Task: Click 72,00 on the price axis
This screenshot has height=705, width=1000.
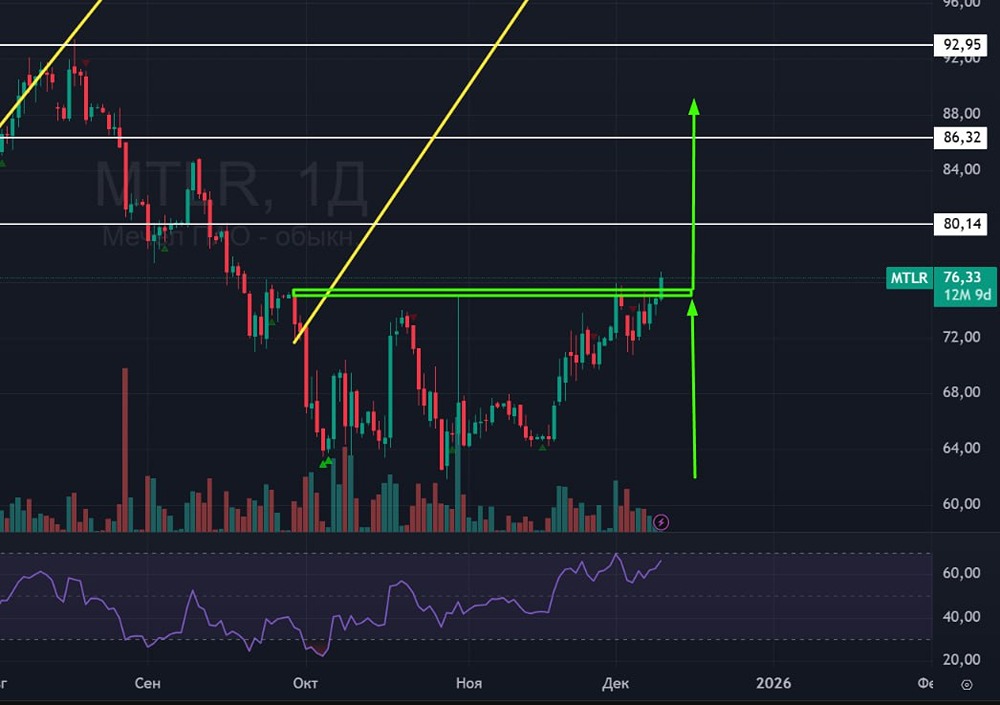Action: click(x=962, y=336)
